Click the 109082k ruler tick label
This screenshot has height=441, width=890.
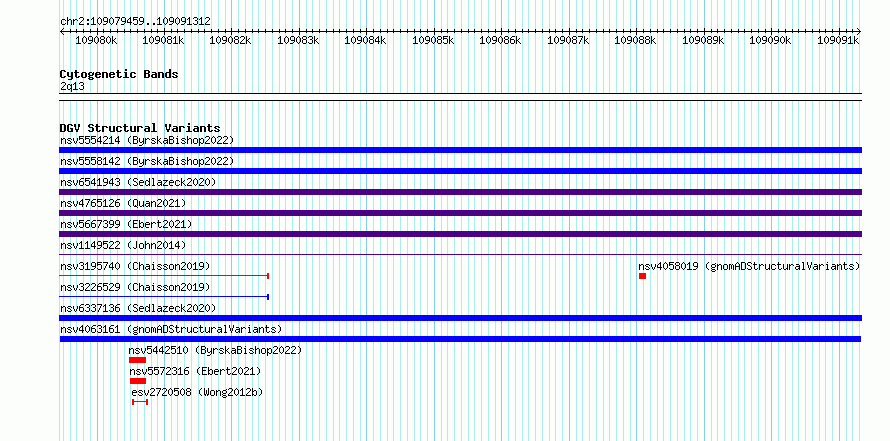tap(231, 40)
